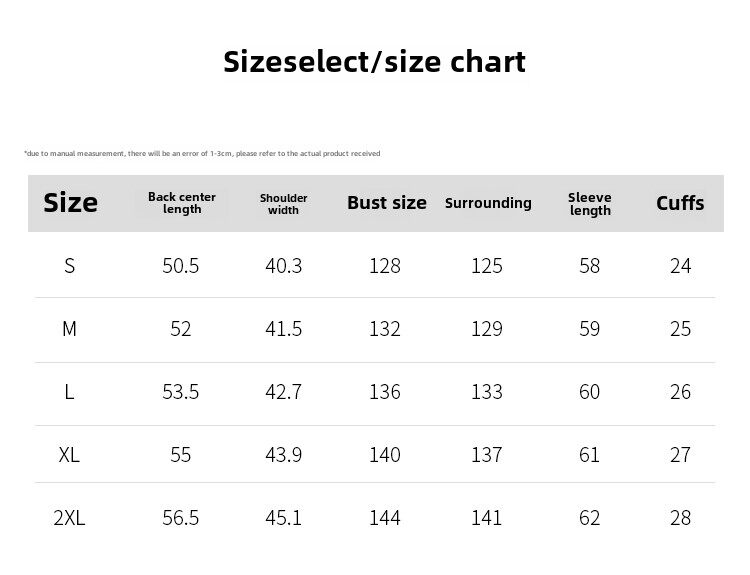The height and width of the screenshot is (575, 750).
Task: Click the 41.5 shoulder width value
Action: point(284,329)
